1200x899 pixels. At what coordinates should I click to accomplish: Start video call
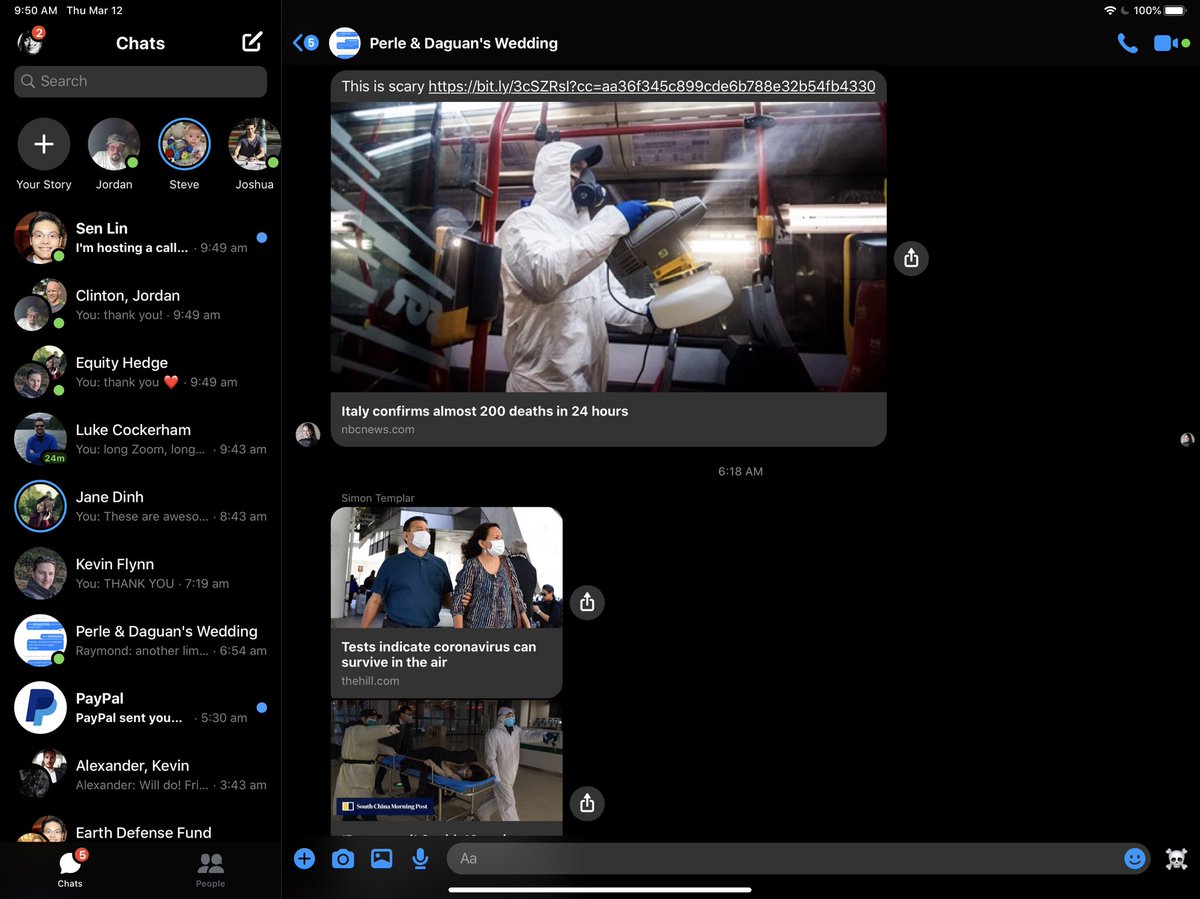1165,43
